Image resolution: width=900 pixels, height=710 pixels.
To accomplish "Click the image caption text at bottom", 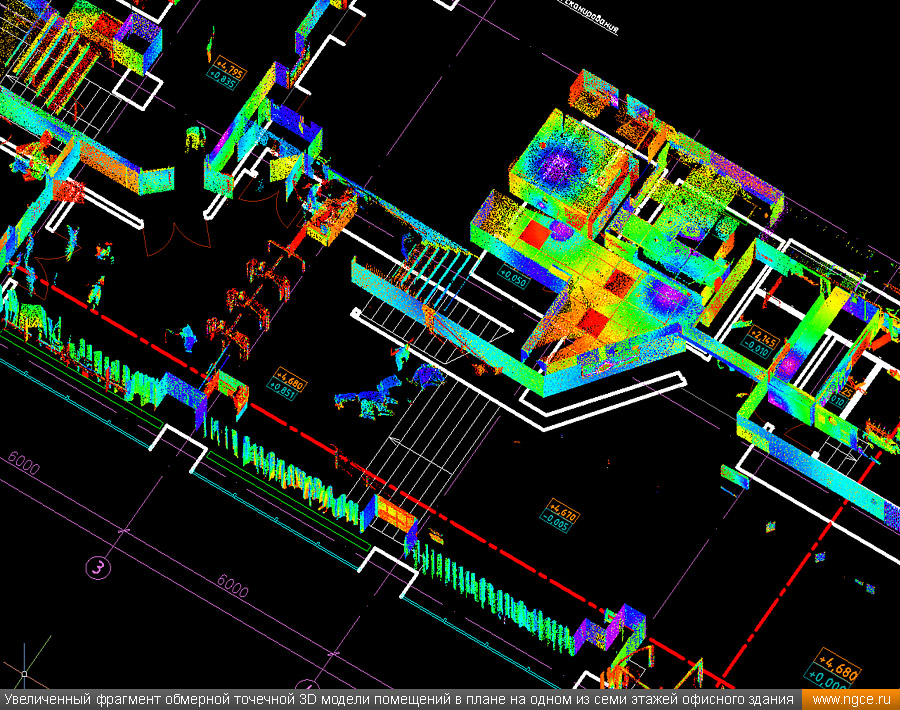I will (400, 699).
